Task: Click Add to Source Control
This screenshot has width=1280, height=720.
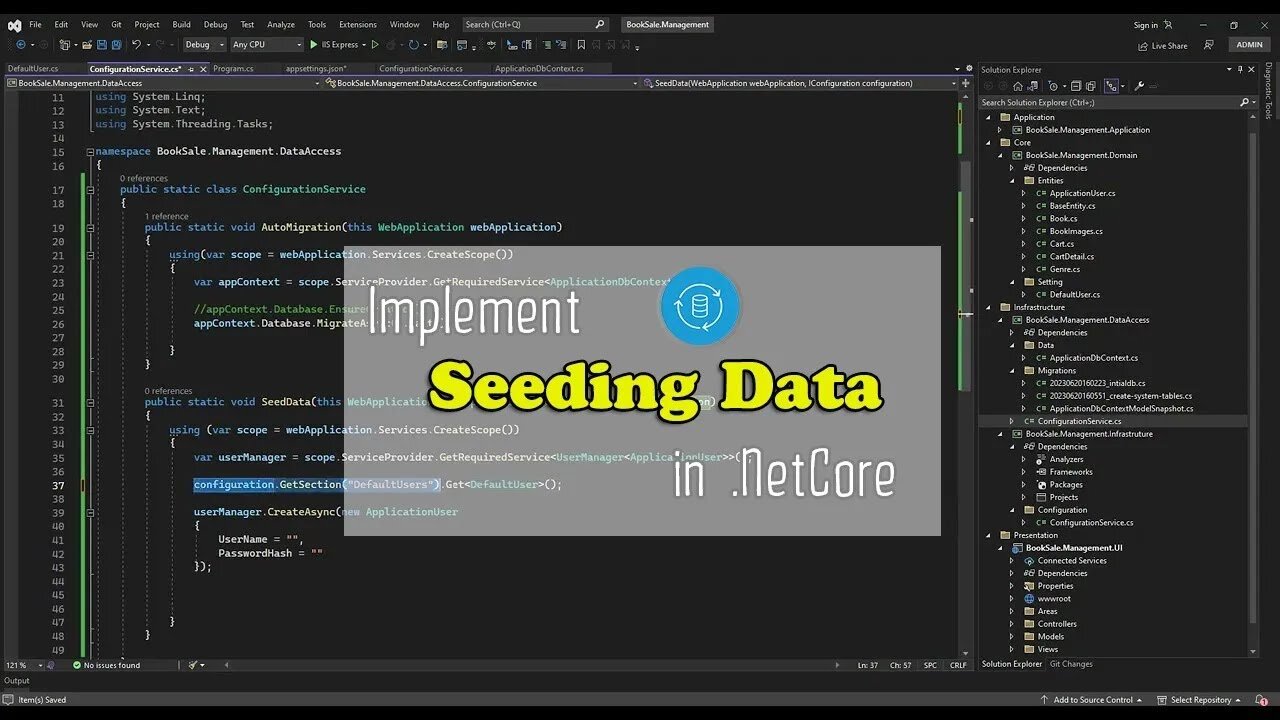Action: 1093,700
